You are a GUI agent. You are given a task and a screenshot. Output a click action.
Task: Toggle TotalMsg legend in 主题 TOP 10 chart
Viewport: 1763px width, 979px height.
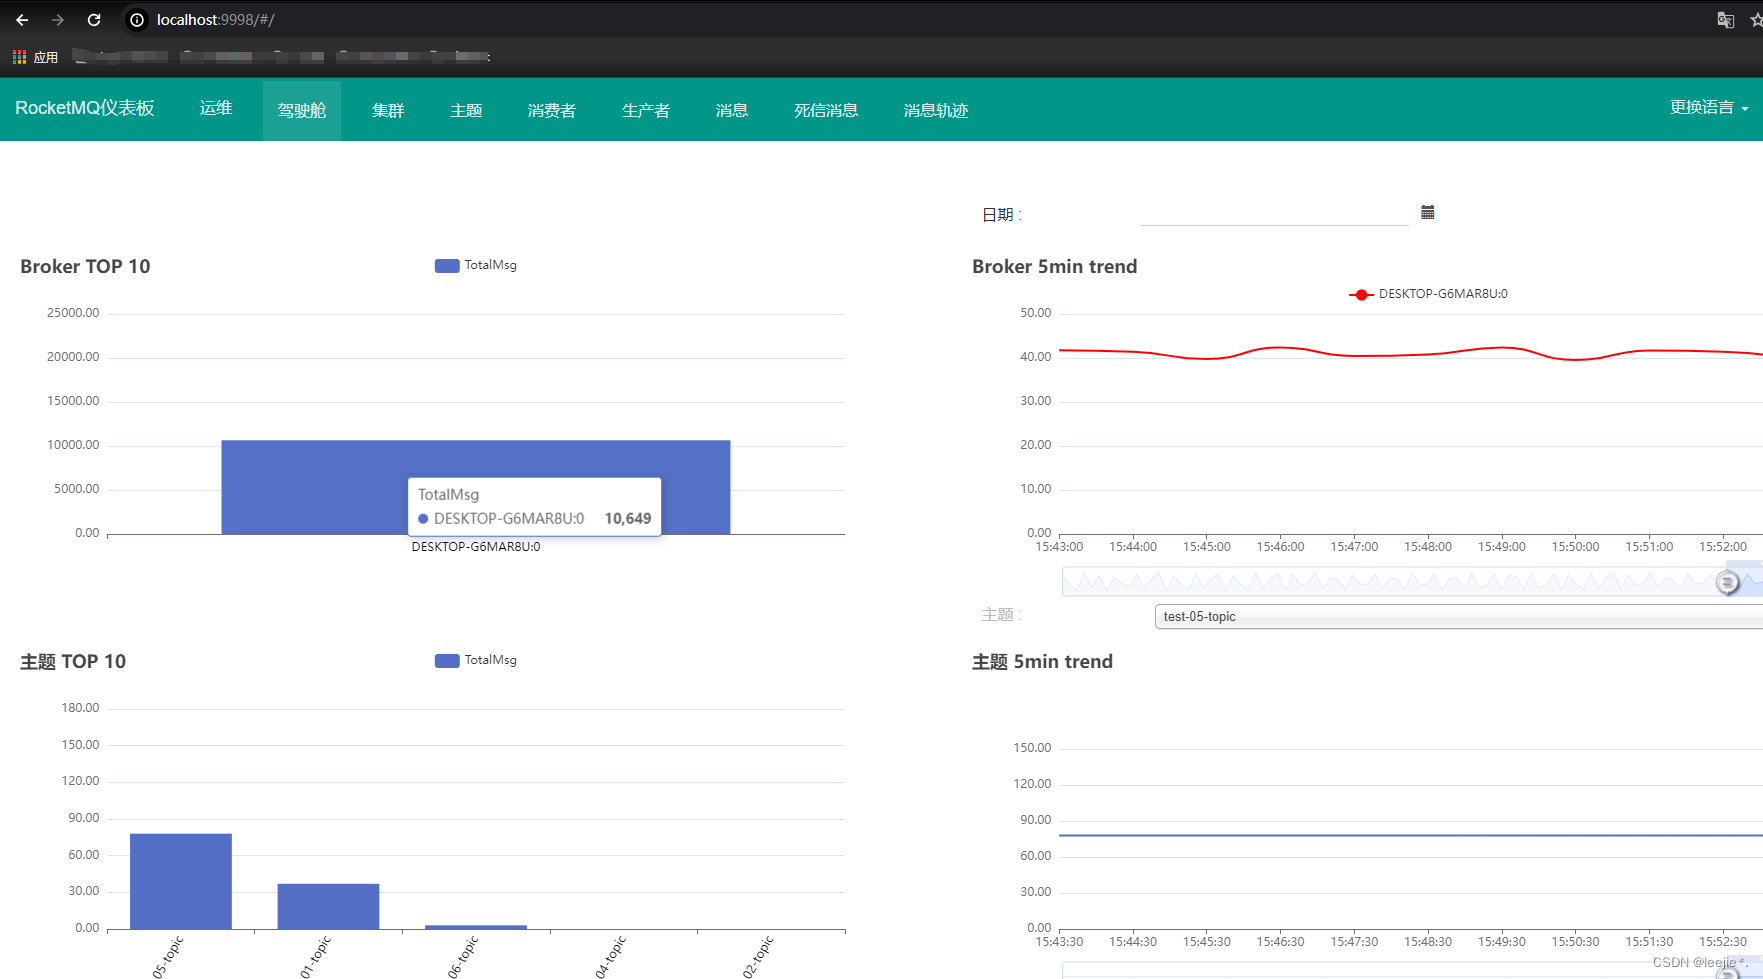pos(476,660)
